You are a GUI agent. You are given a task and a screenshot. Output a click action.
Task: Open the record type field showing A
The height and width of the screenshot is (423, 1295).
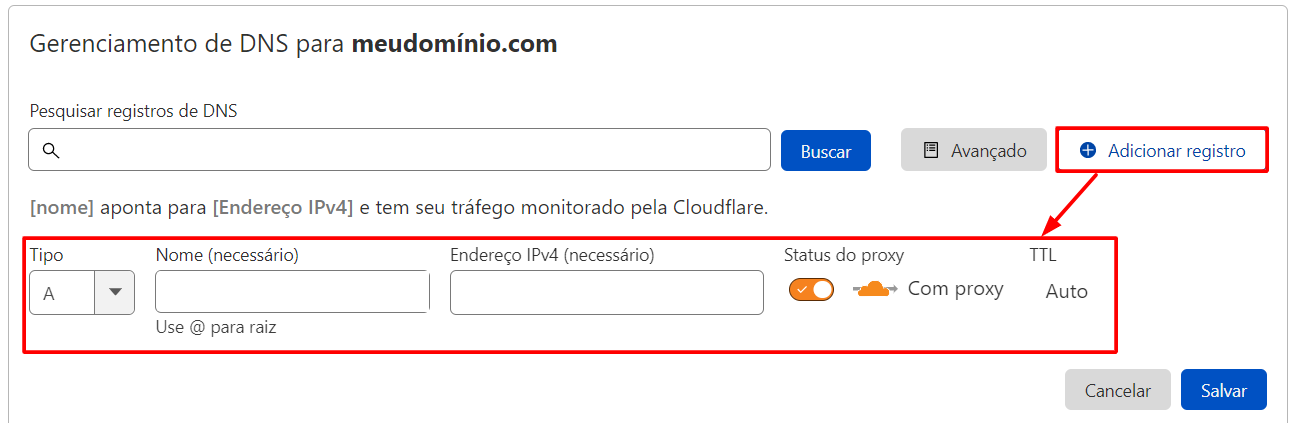tap(62, 292)
